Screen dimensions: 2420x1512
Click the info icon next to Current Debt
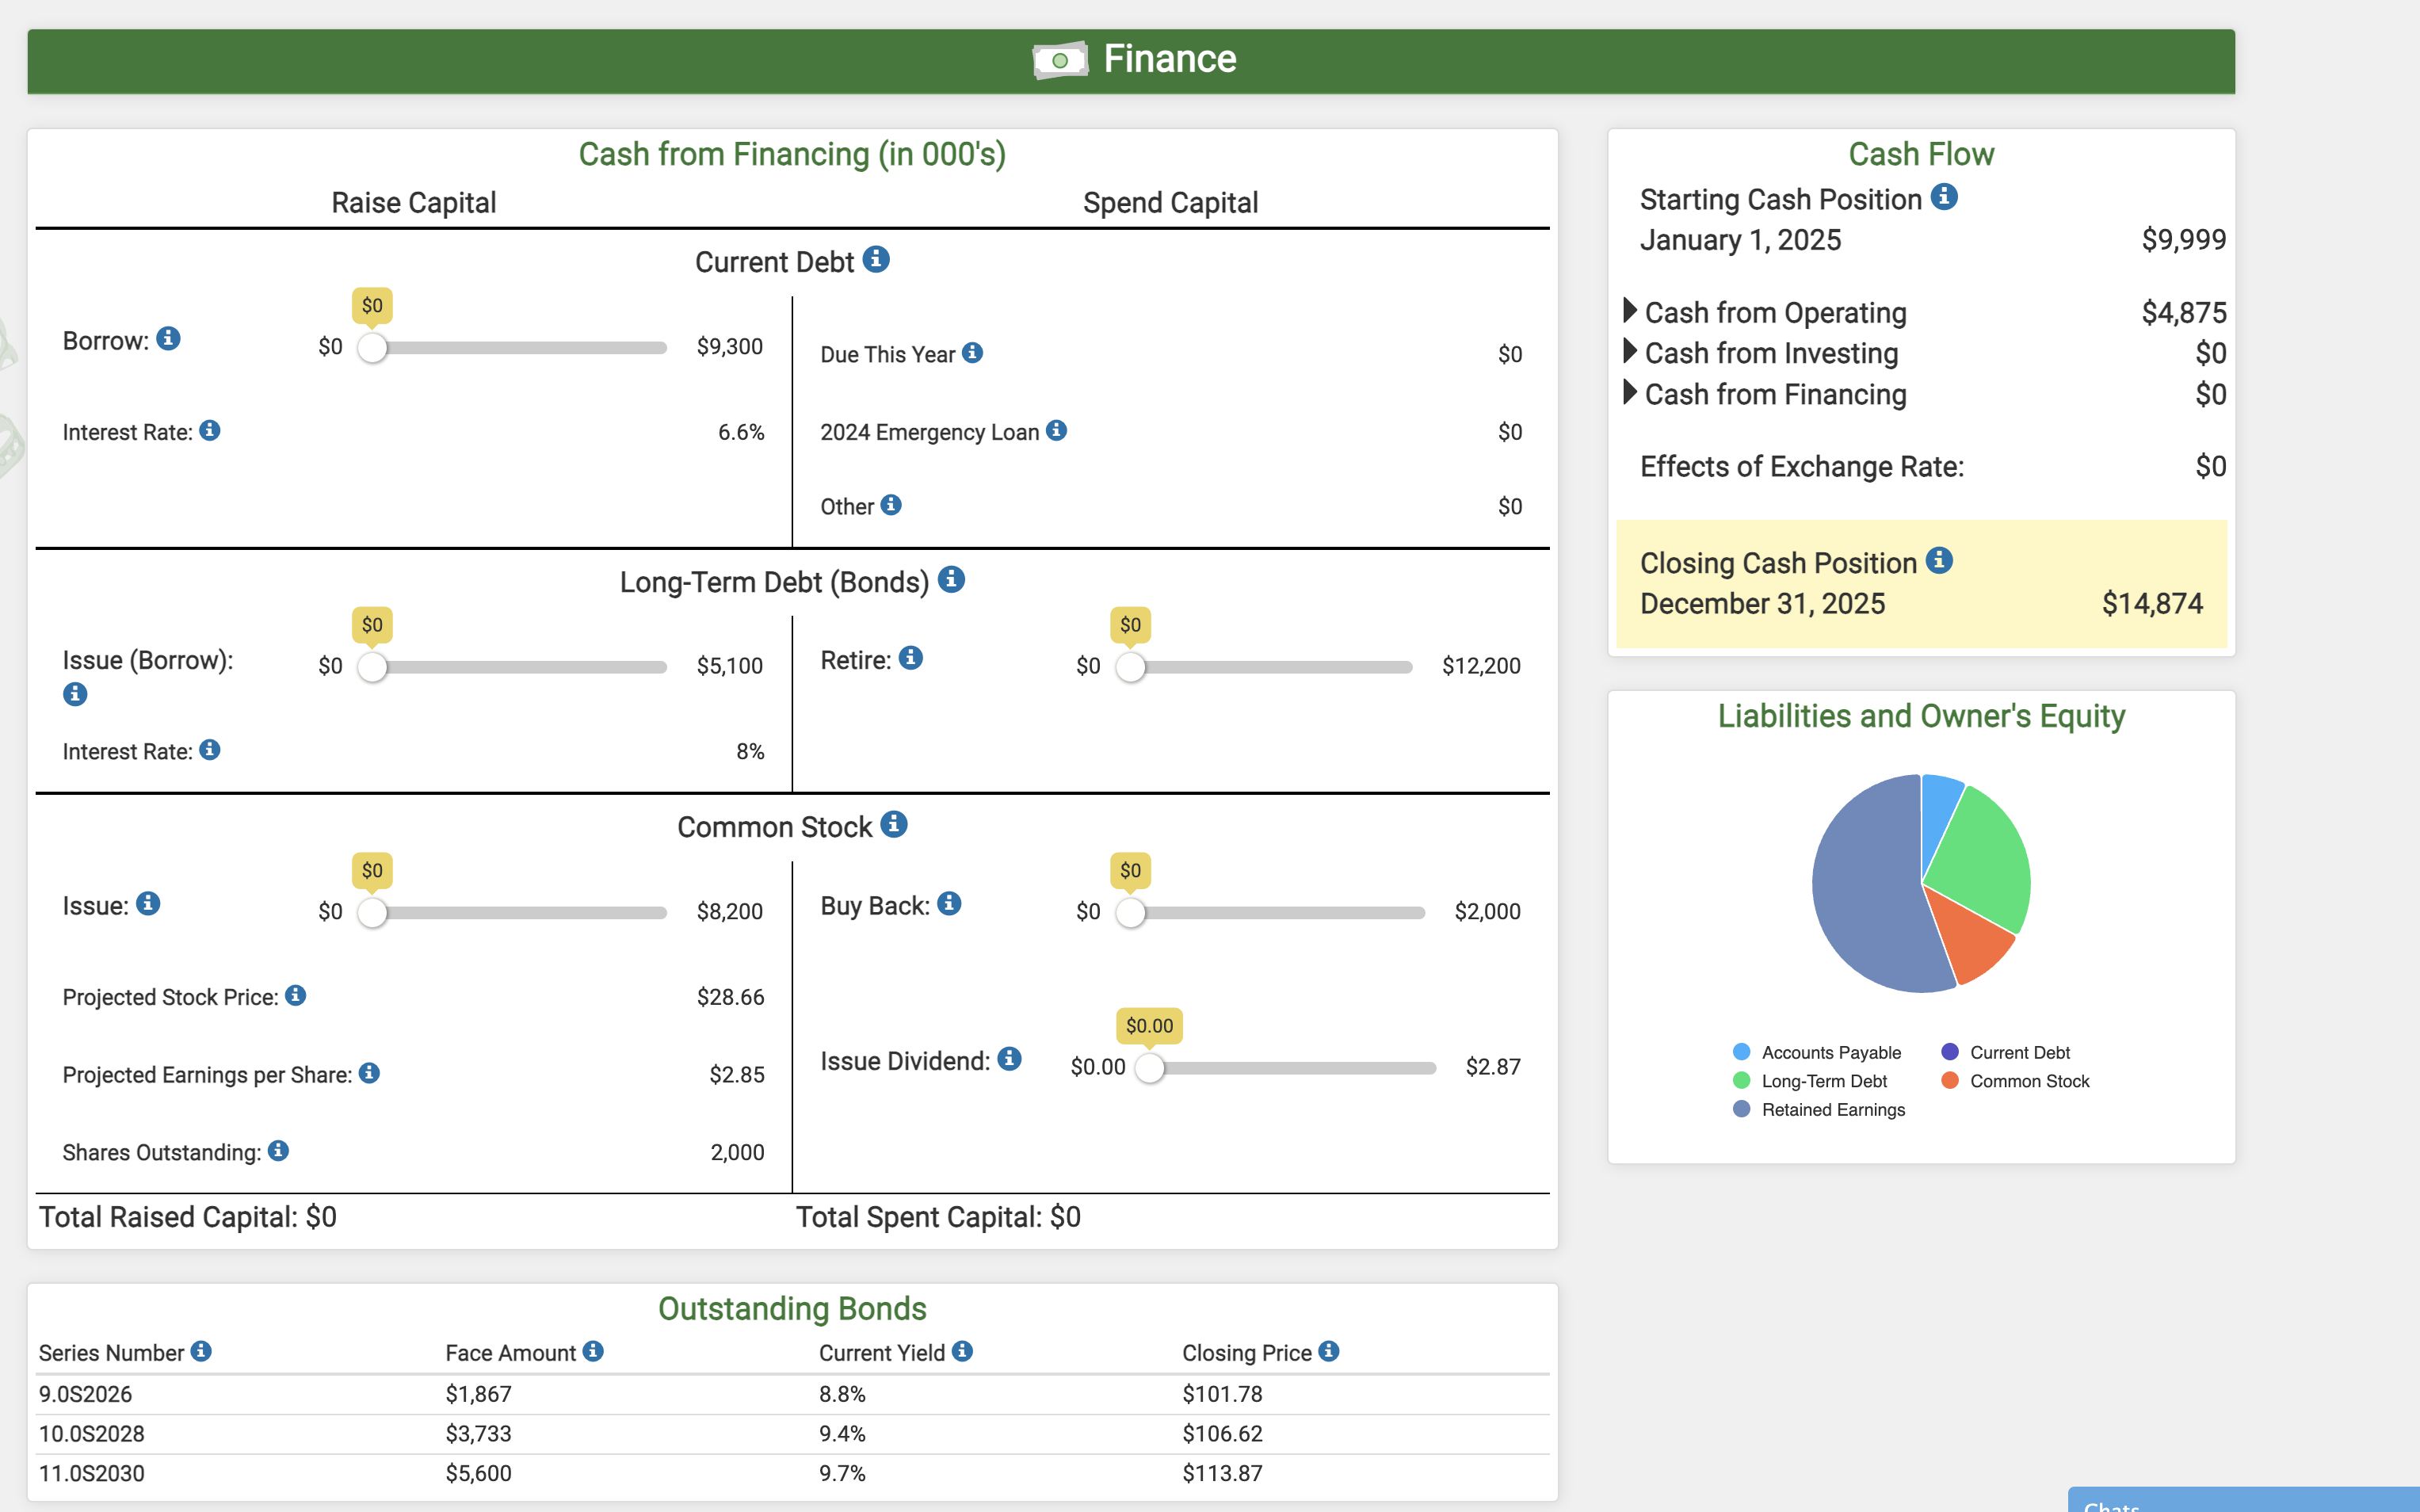[x=876, y=260]
